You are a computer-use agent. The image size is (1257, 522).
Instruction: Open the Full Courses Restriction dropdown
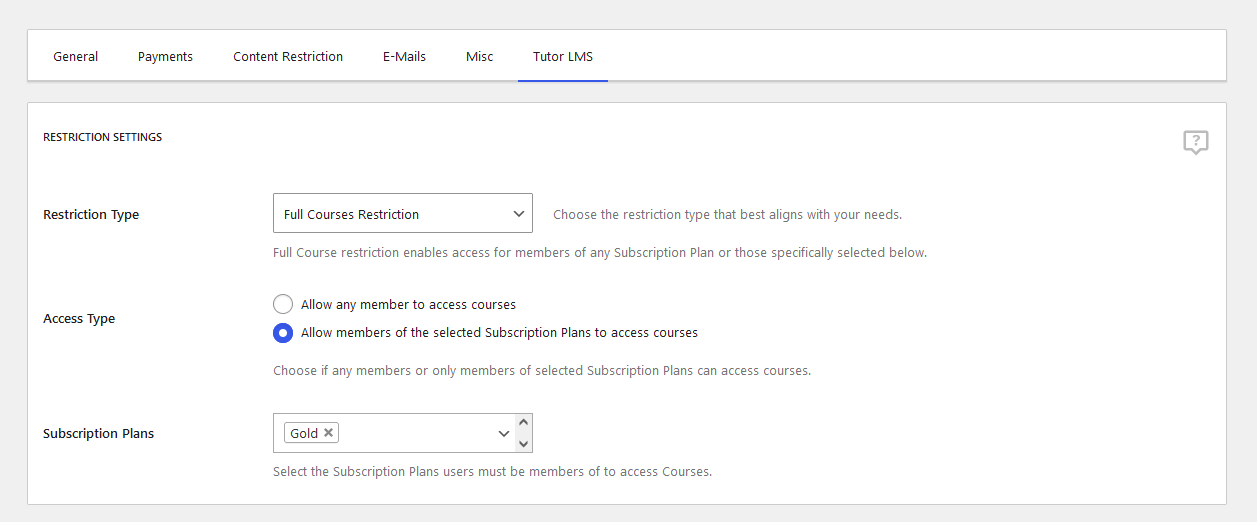coord(403,213)
